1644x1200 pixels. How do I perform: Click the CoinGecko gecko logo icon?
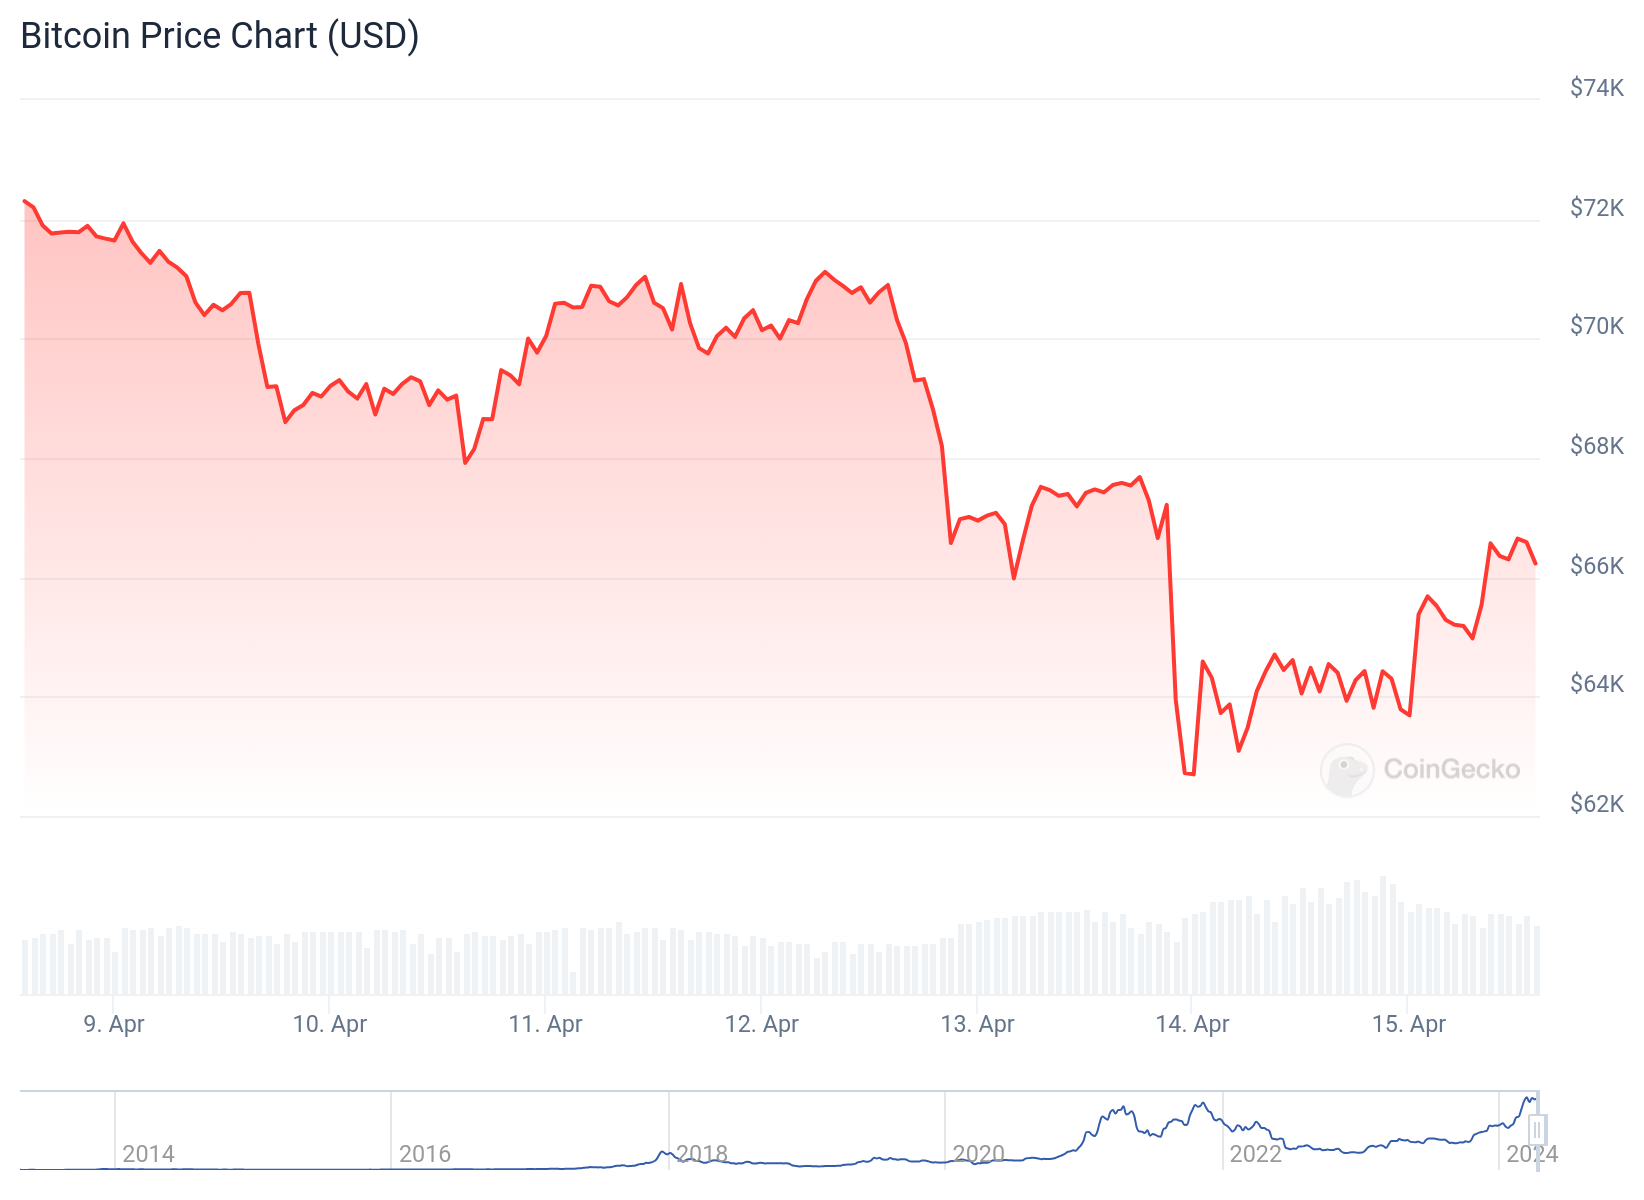click(1347, 770)
